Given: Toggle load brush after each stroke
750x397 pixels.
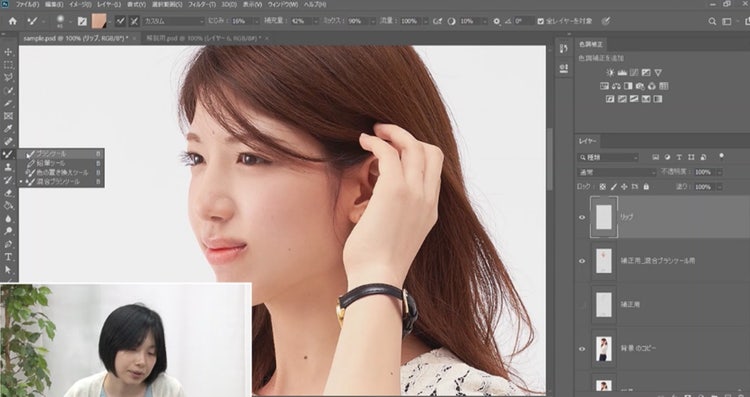Looking at the screenshot, I should tap(121, 21).
